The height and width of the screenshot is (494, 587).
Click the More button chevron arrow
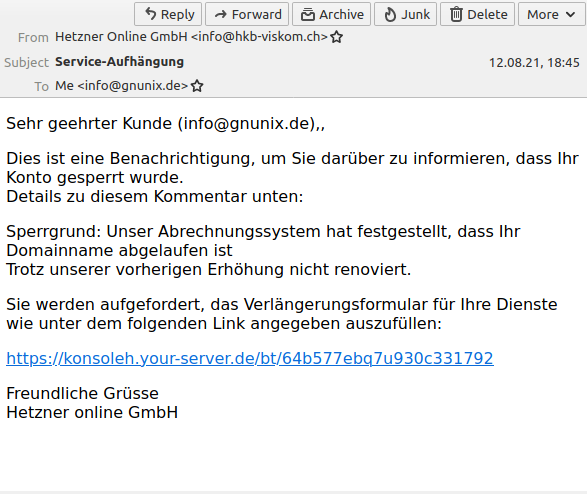[570, 15]
